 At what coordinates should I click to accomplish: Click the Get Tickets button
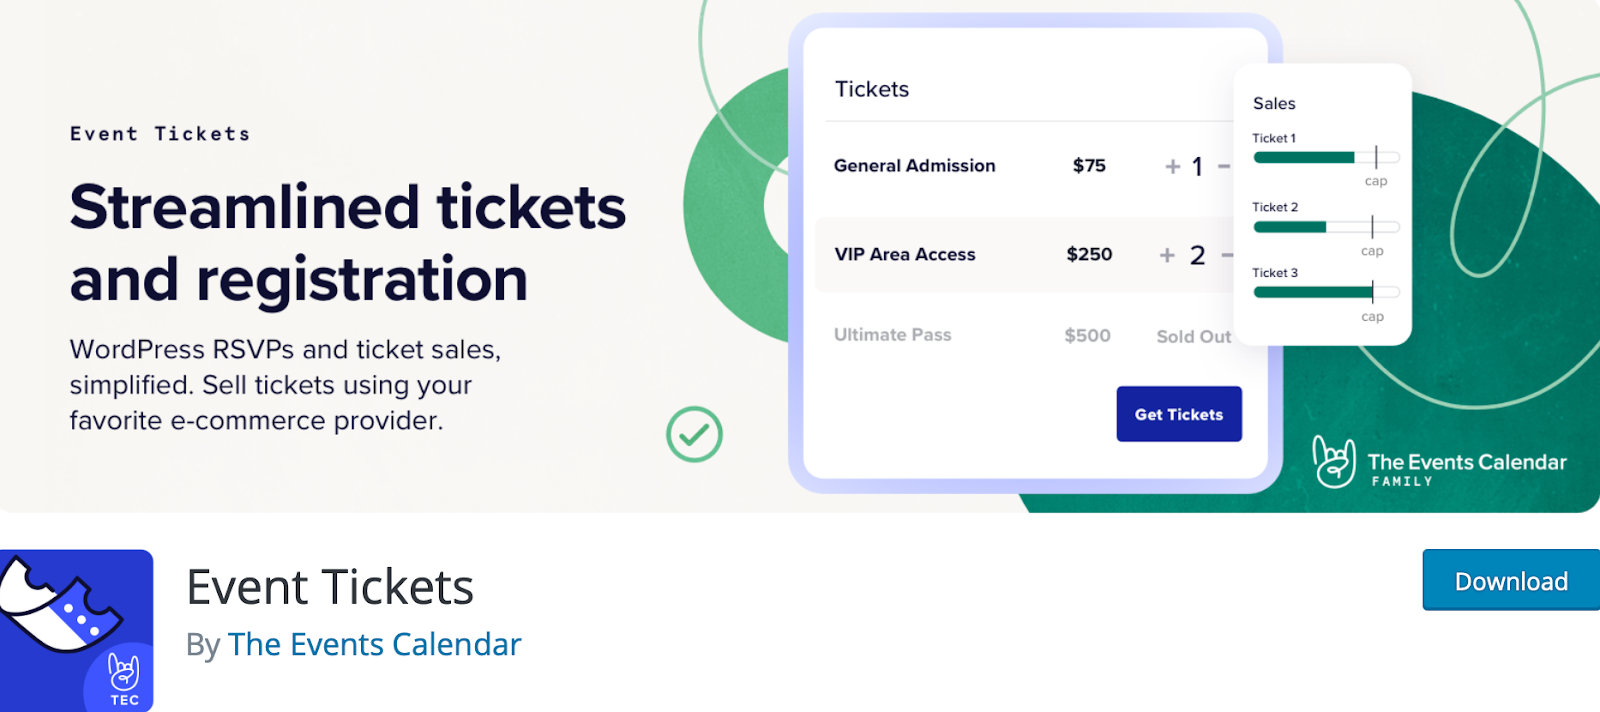point(1179,413)
